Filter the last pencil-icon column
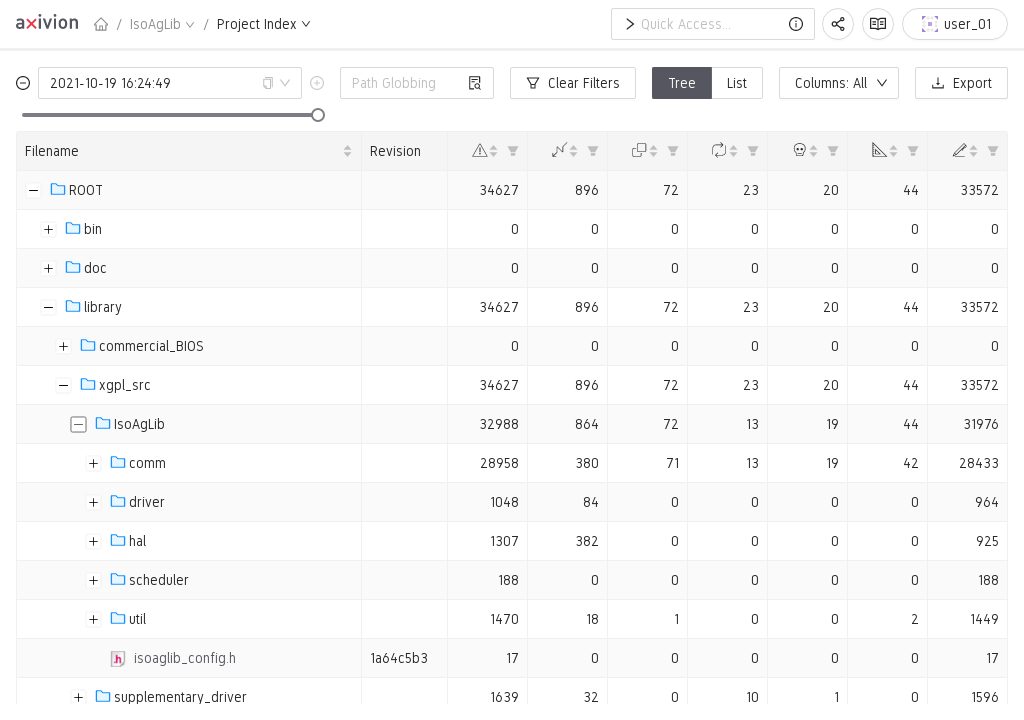The width and height of the screenshot is (1024, 720). pyautogui.click(x=993, y=151)
